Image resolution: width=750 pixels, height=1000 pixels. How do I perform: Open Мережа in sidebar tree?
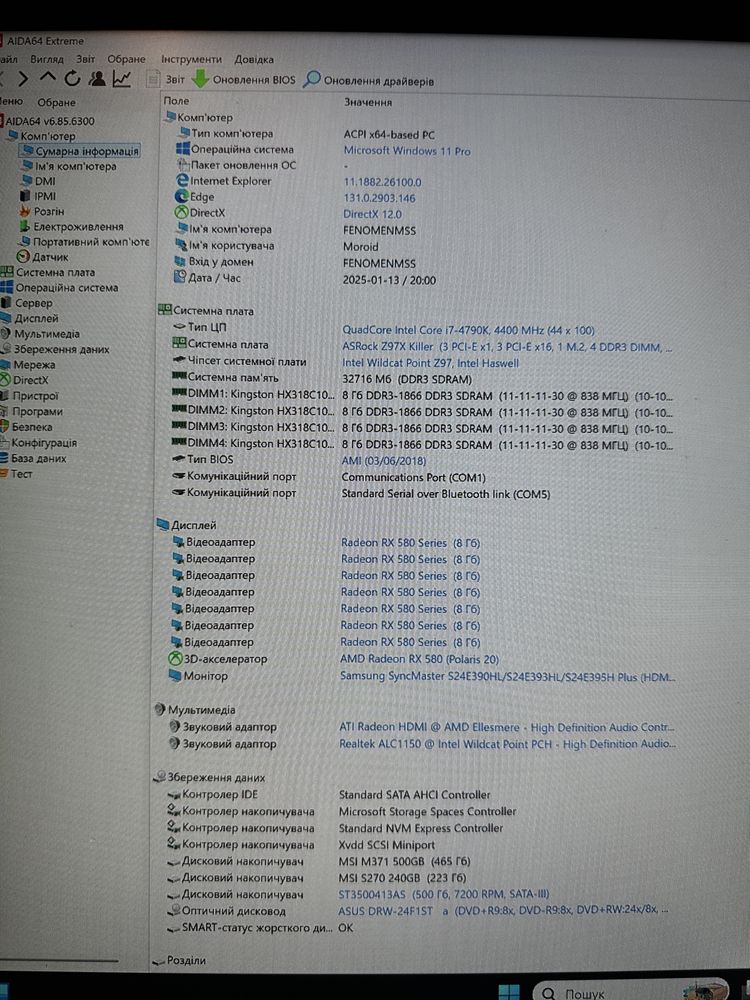click(28, 365)
